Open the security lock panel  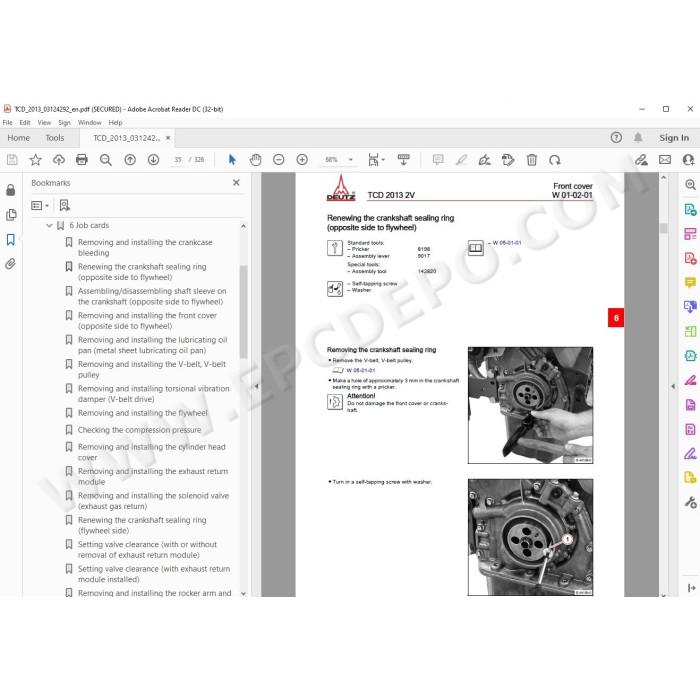[11, 190]
